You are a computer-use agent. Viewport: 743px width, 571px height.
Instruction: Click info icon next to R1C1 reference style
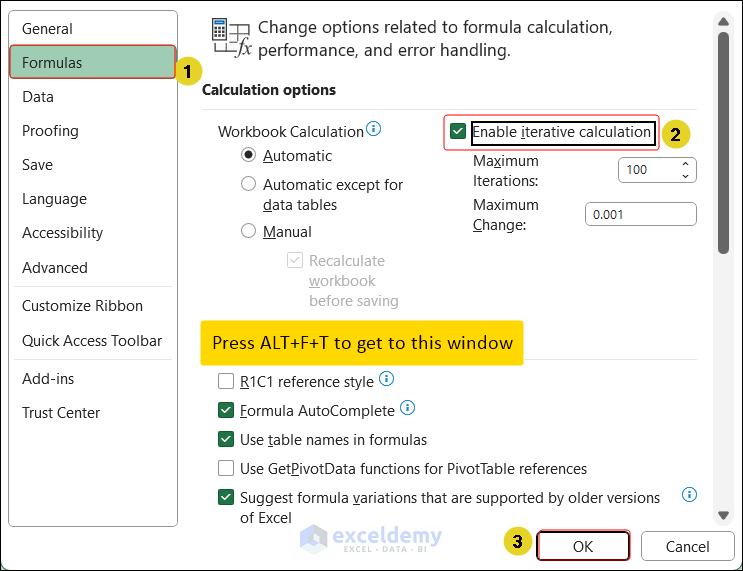pyautogui.click(x=387, y=379)
